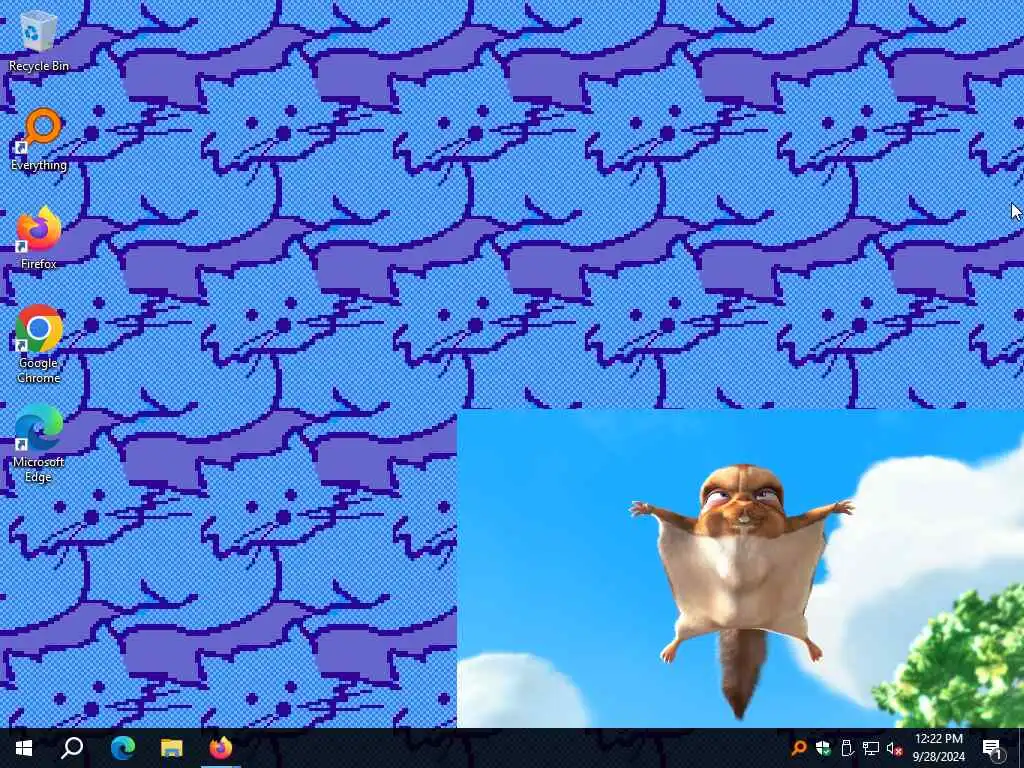Screen dimensions: 1024x768
Task: Open Windows Security shield in tray
Action: click(x=823, y=748)
